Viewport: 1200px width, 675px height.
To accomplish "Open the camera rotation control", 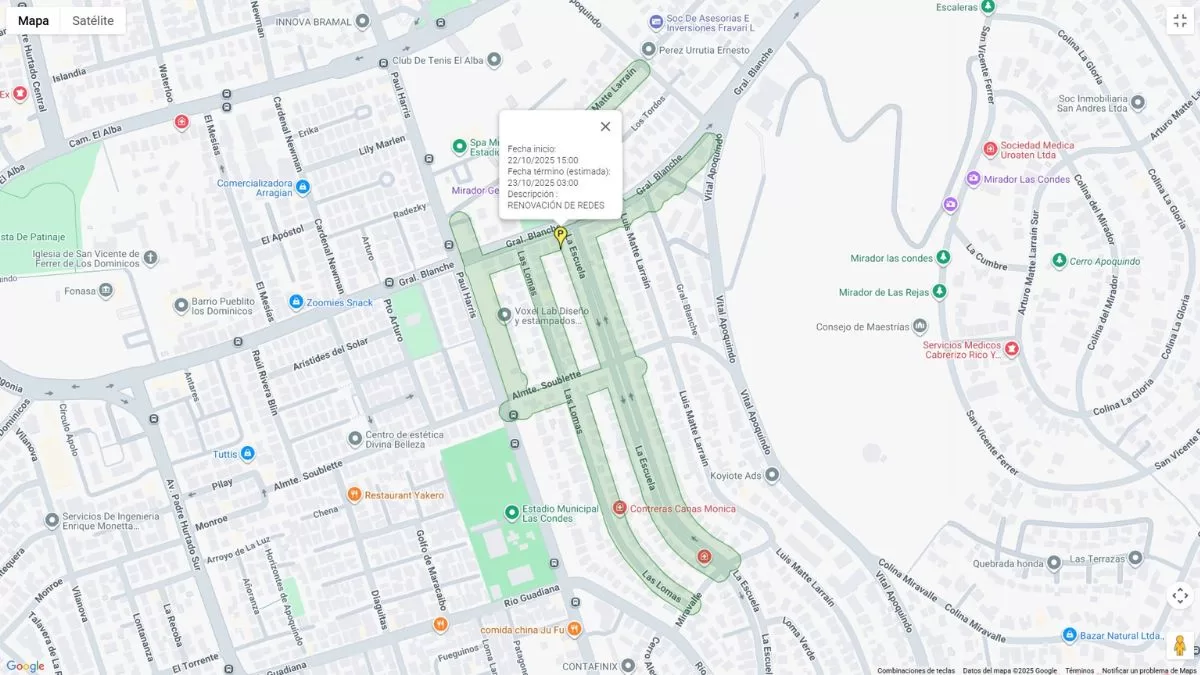I will pyautogui.click(x=1180, y=596).
